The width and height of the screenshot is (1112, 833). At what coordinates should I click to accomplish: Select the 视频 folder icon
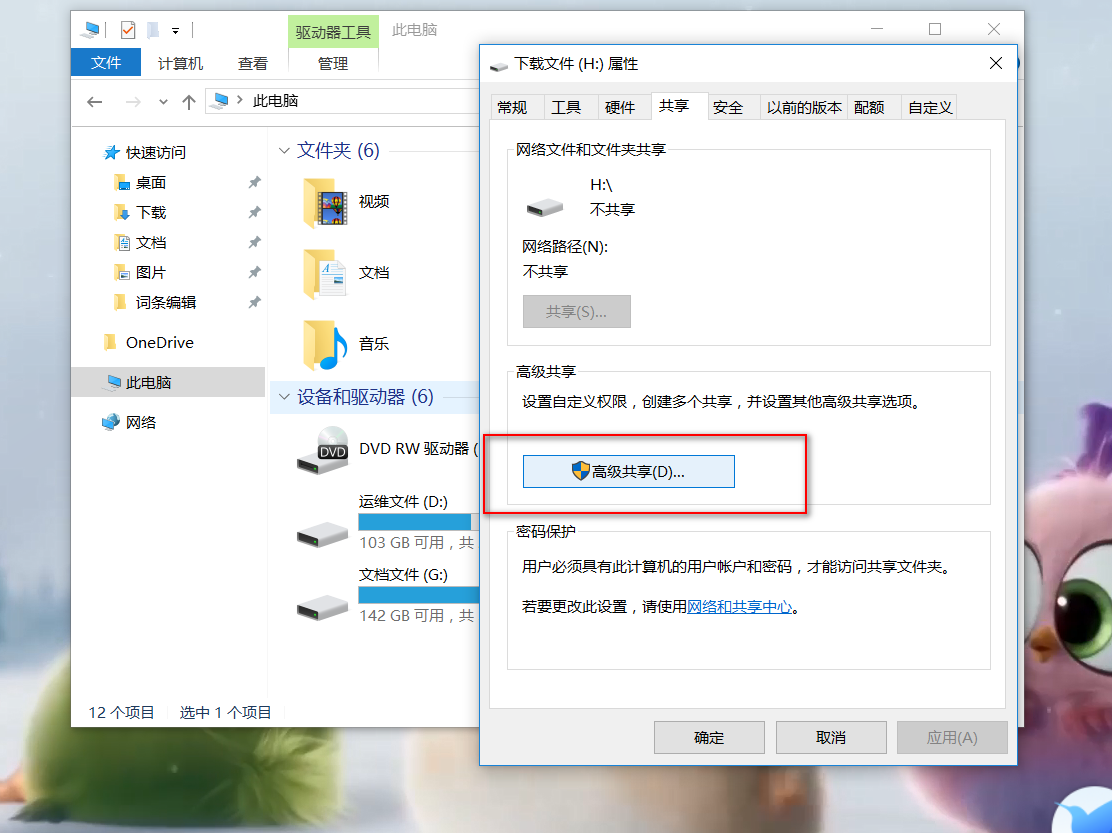(x=325, y=203)
